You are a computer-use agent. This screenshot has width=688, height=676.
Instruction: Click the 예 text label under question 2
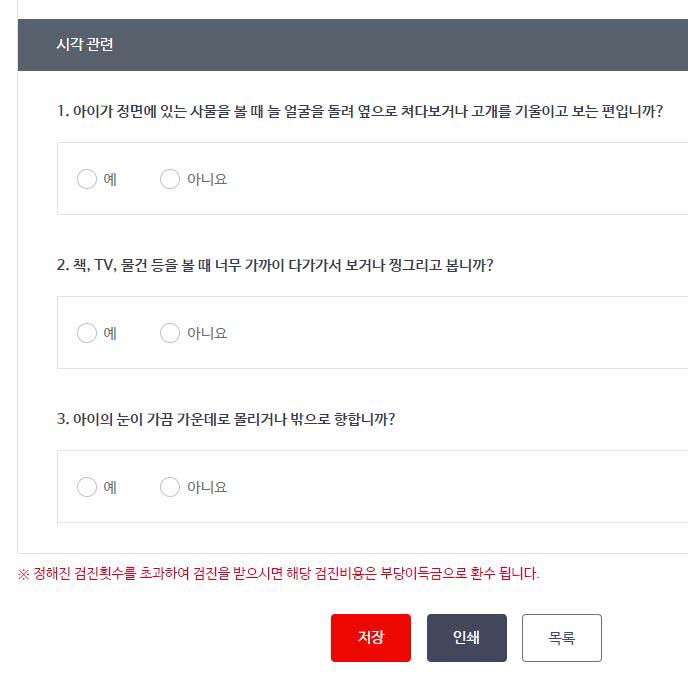[110, 333]
